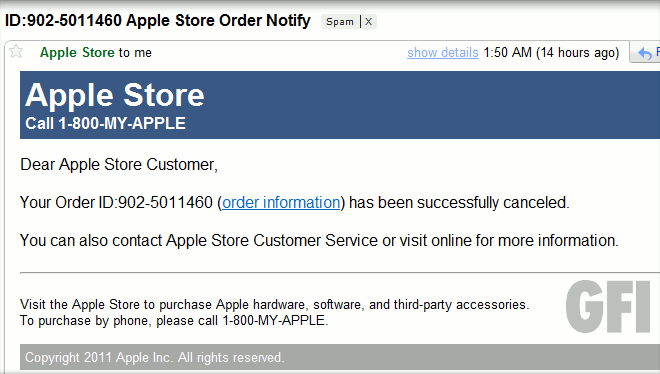Remove the Spam label with X
Screen dimensions: 660x374
pos(369,21)
